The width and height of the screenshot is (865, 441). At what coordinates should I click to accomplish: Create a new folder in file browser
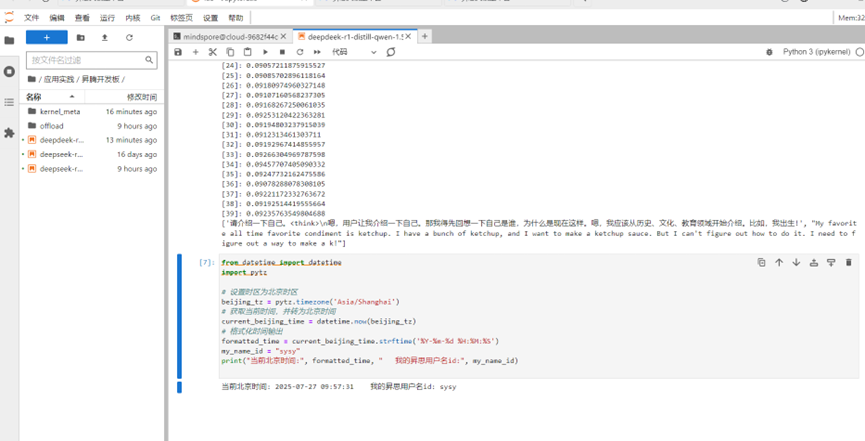coord(81,38)
